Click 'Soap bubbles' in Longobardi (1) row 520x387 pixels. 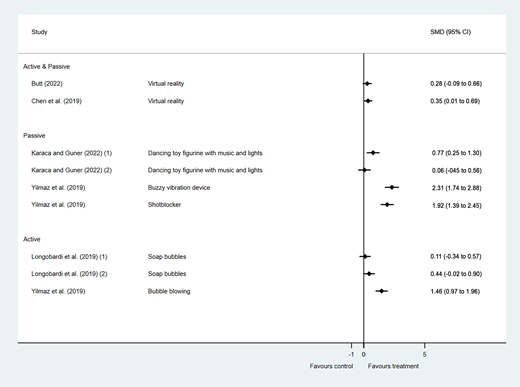tap(167, 257)
